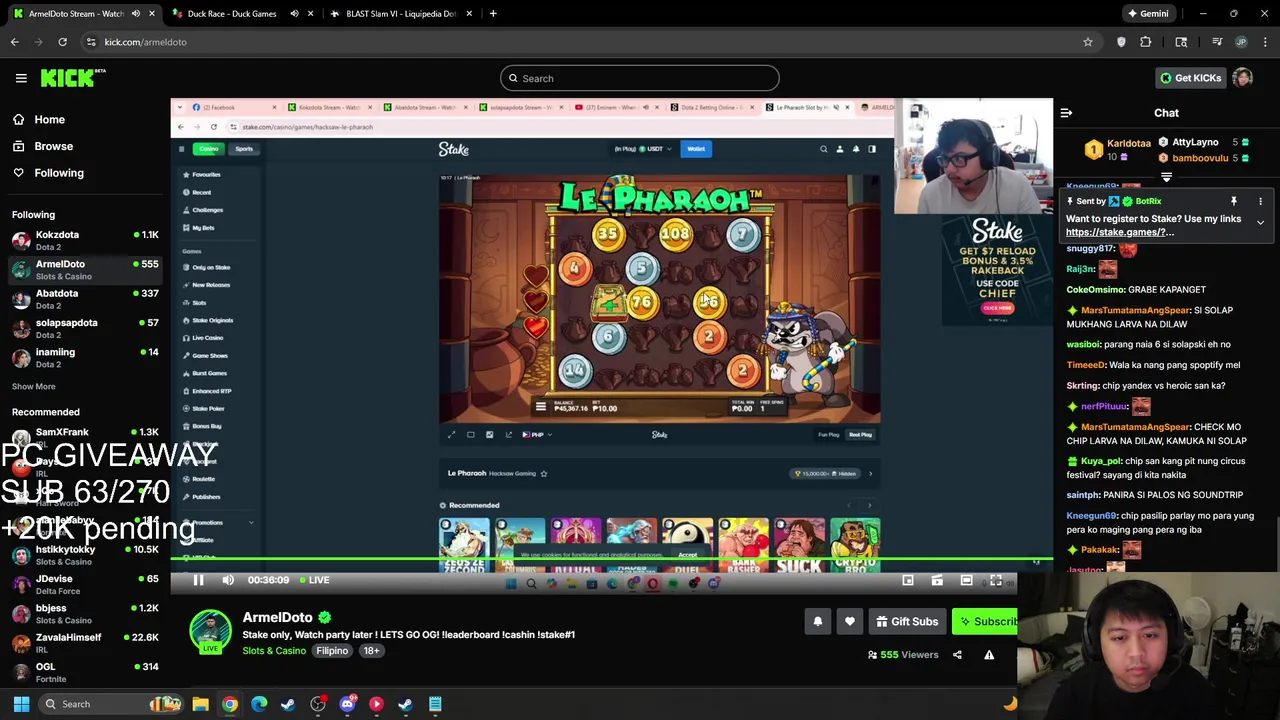This screenshot has width=1280, height=720.
Task: Mute the stream player volume
Action: coord(228,580)
